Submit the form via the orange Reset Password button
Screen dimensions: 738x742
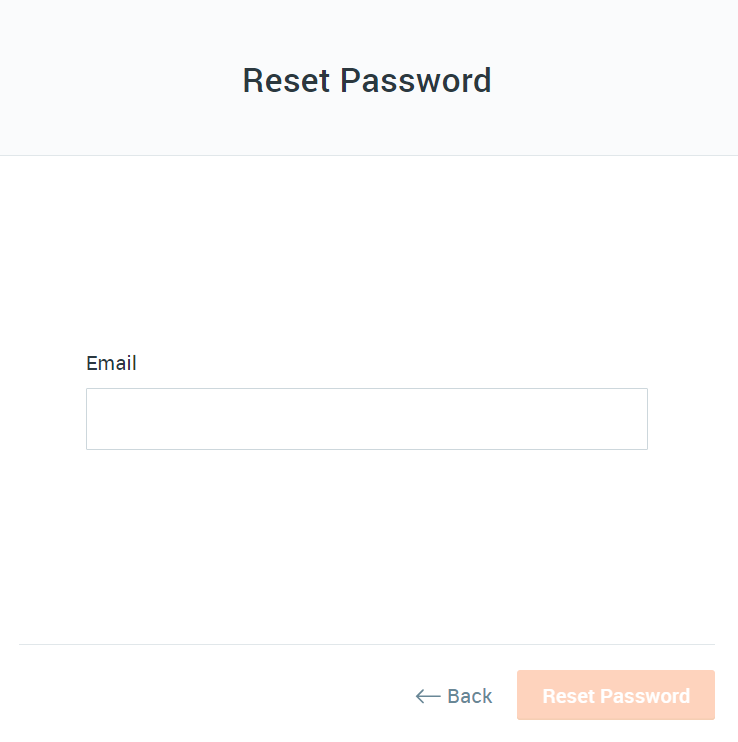click(615, 695)
